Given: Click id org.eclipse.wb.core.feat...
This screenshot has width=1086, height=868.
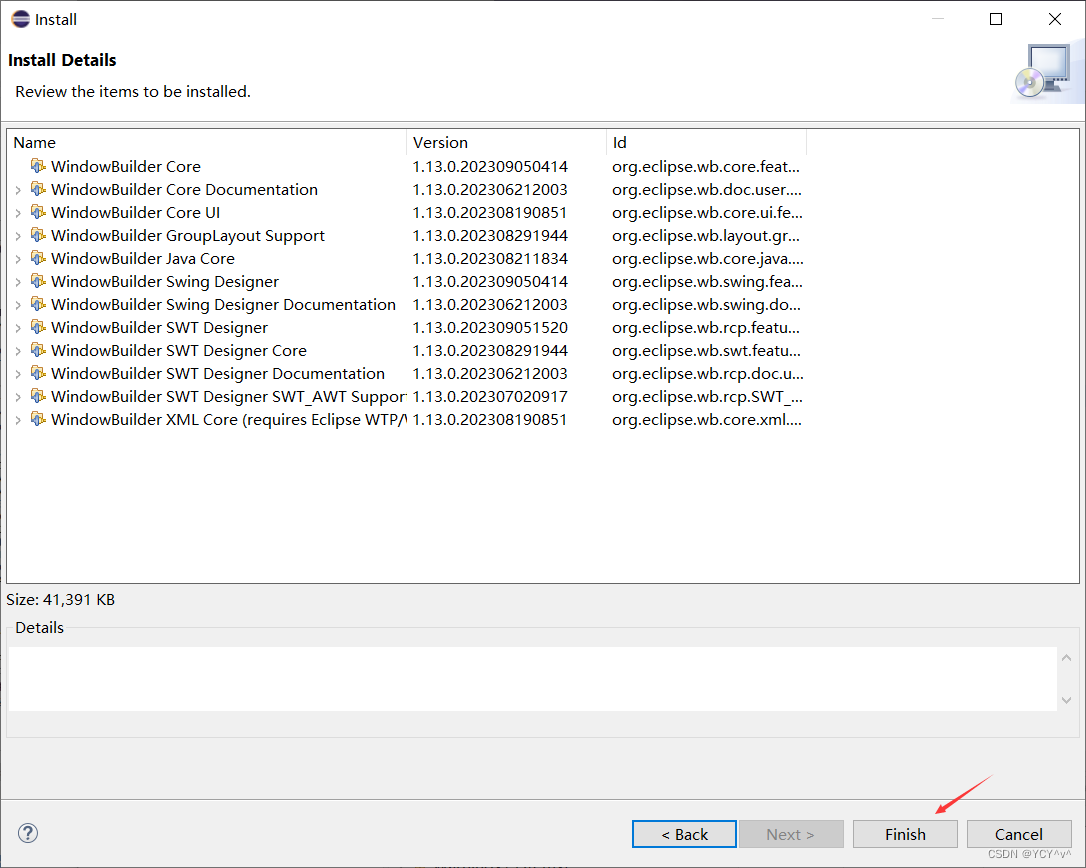Looking at the screenshot, I should tap(706, 166).
